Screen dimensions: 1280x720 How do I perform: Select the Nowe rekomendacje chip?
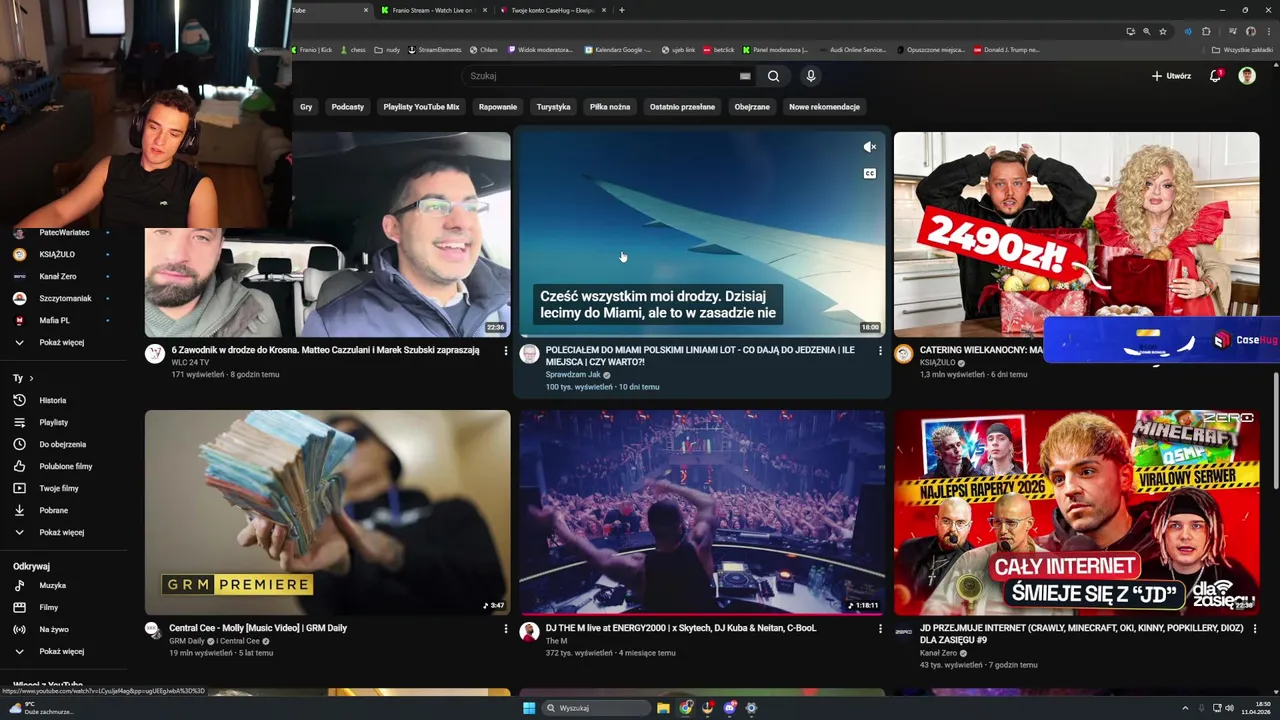824,107
